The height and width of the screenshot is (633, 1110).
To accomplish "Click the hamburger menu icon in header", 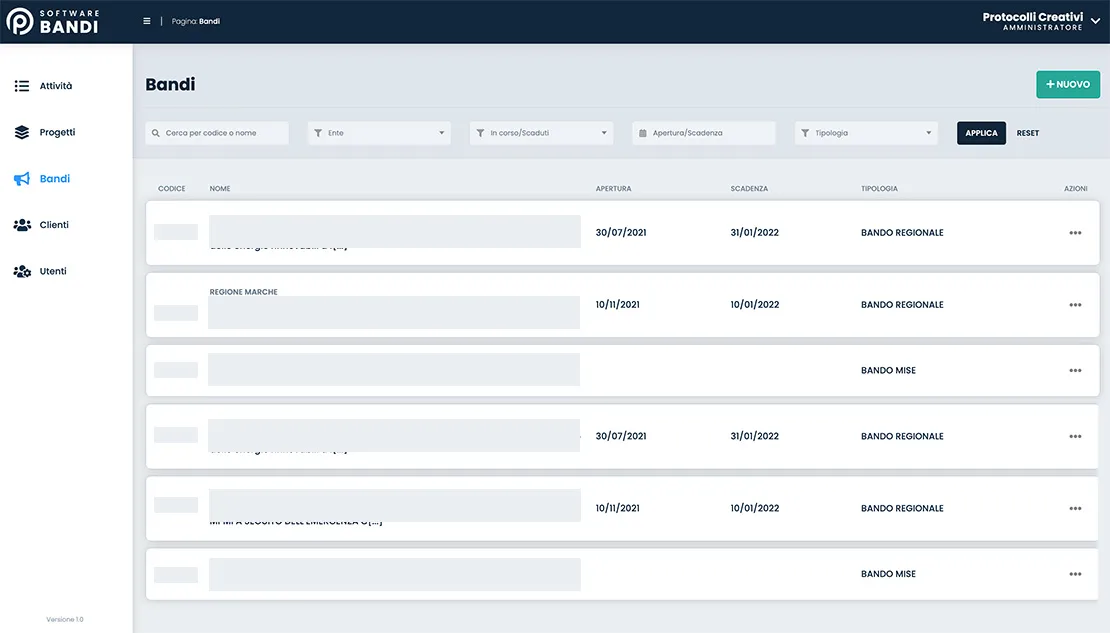I will pos(147,21).
